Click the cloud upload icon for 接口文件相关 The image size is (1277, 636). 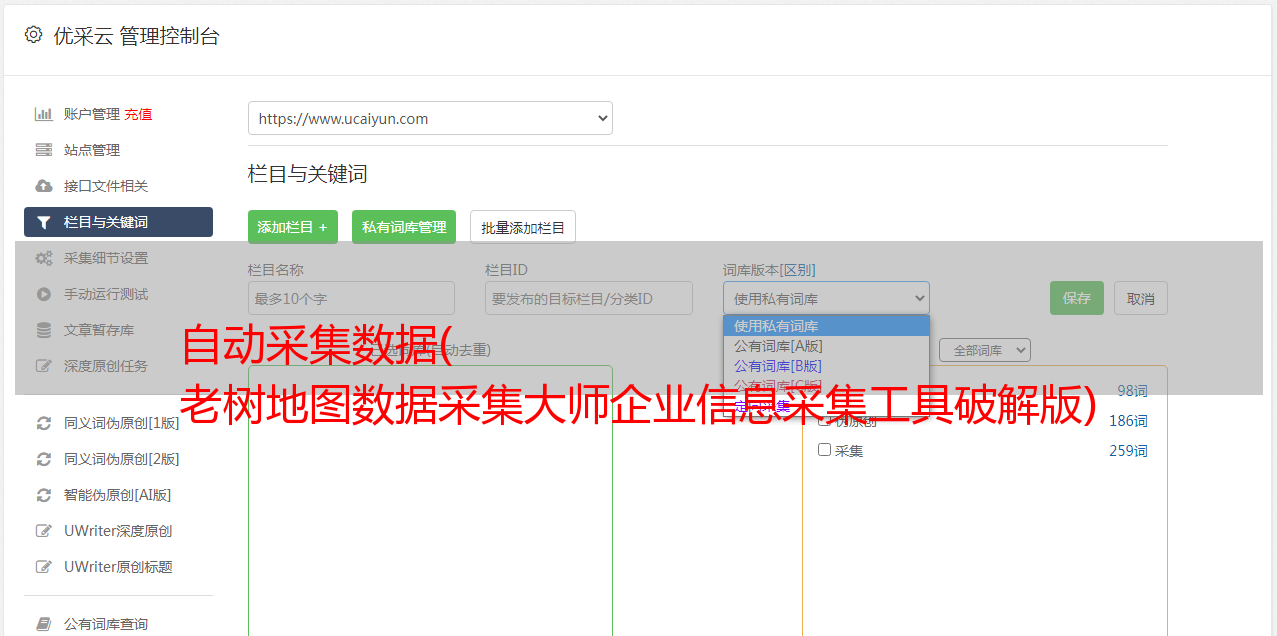coord(44,186)
